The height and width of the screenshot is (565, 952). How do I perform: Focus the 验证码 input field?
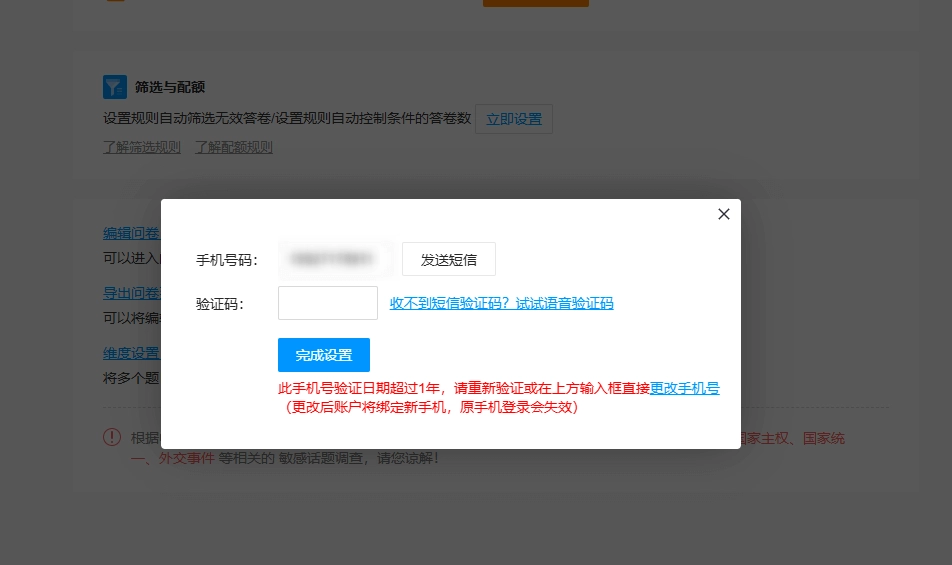click(x=328, y=303)
